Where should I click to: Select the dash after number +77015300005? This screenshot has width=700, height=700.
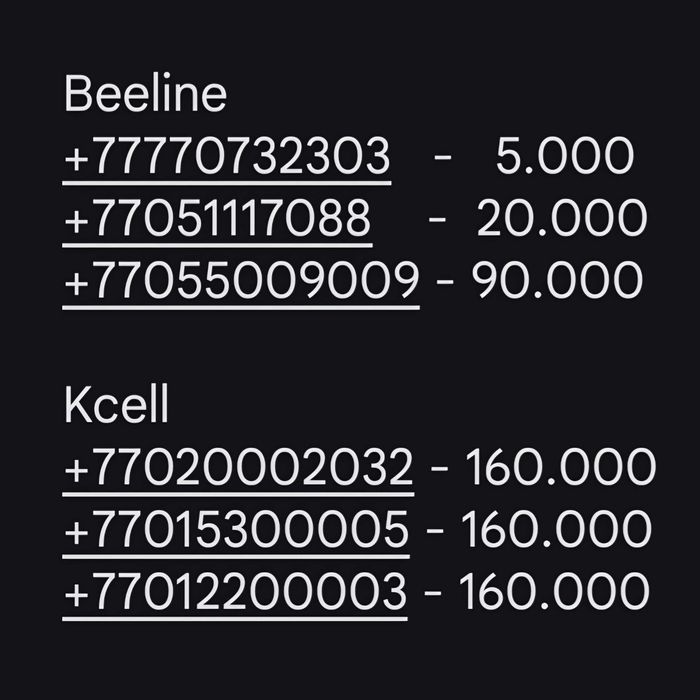point(436,530)
